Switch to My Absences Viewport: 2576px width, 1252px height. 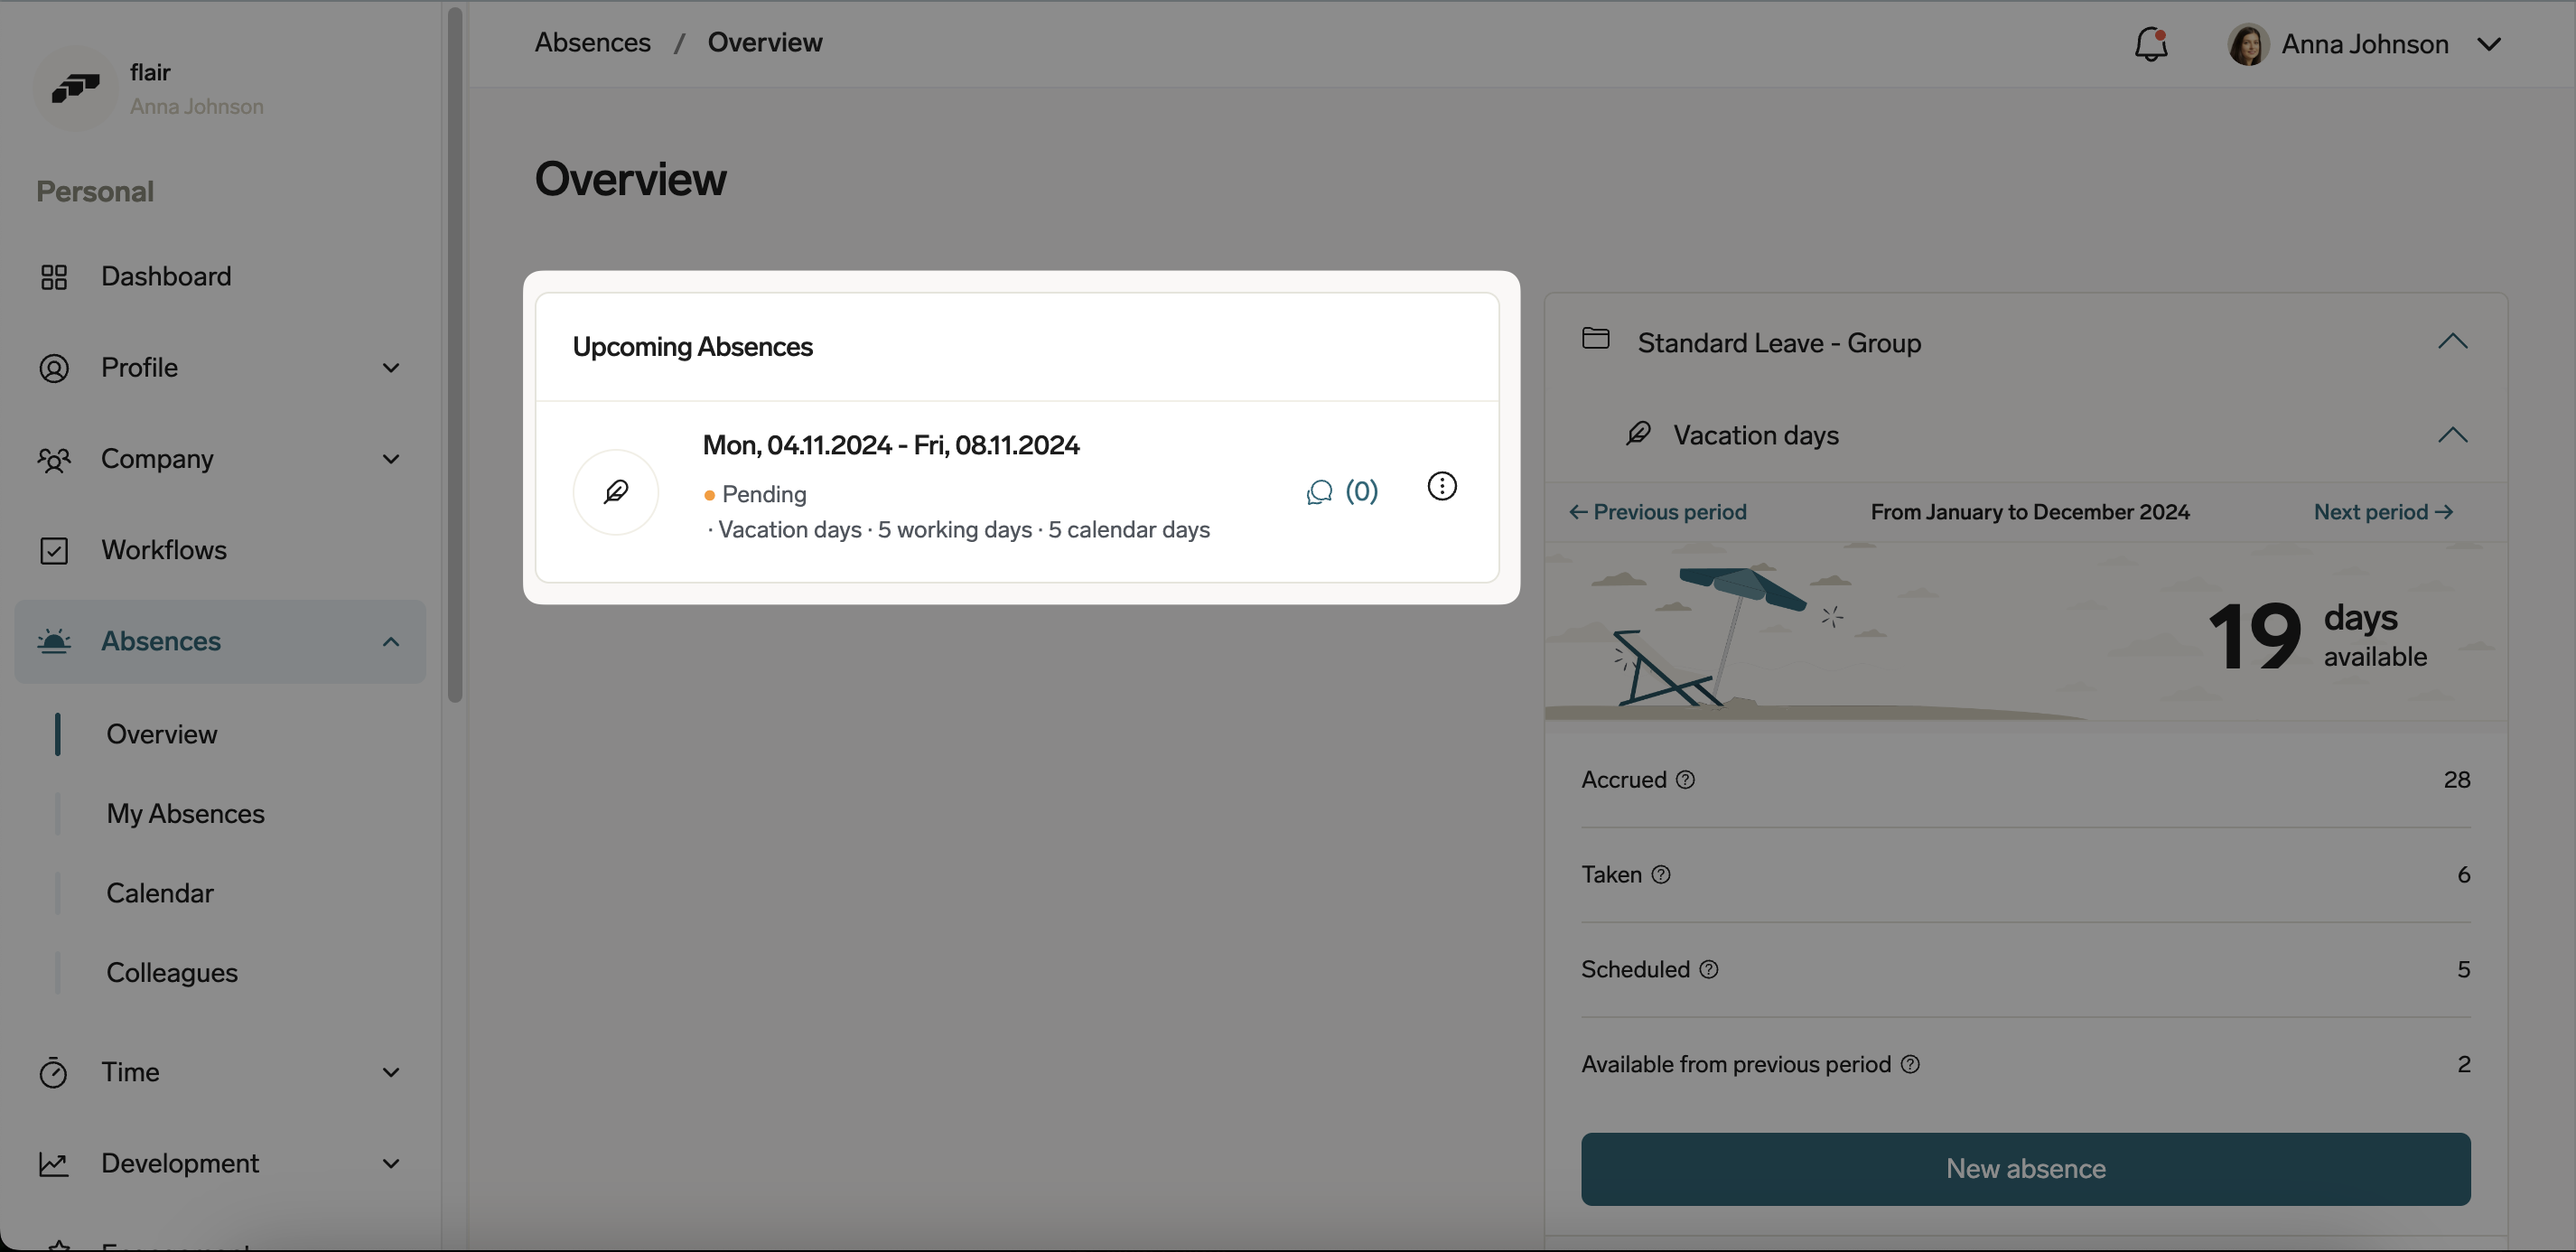pos(186,814)
